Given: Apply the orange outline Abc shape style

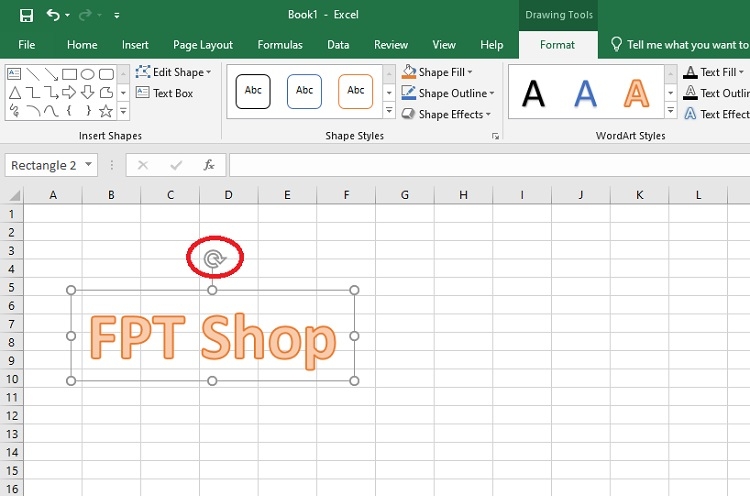Looking at the screenshot, I should [355, 91].
